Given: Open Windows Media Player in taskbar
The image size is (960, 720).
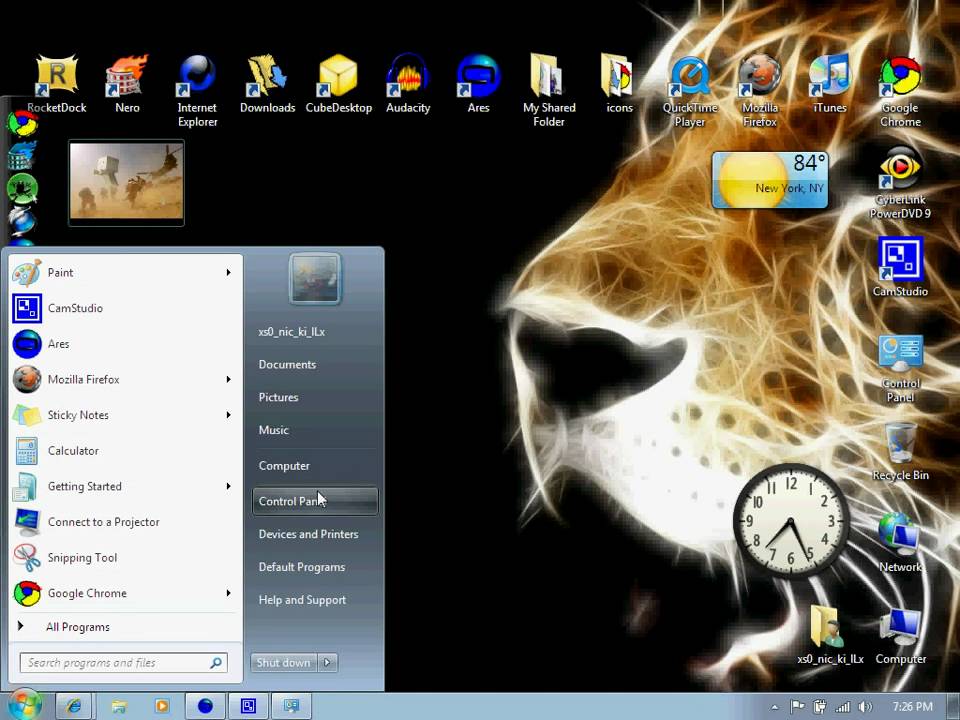Looking at the screenshot, I should point(162,707).
